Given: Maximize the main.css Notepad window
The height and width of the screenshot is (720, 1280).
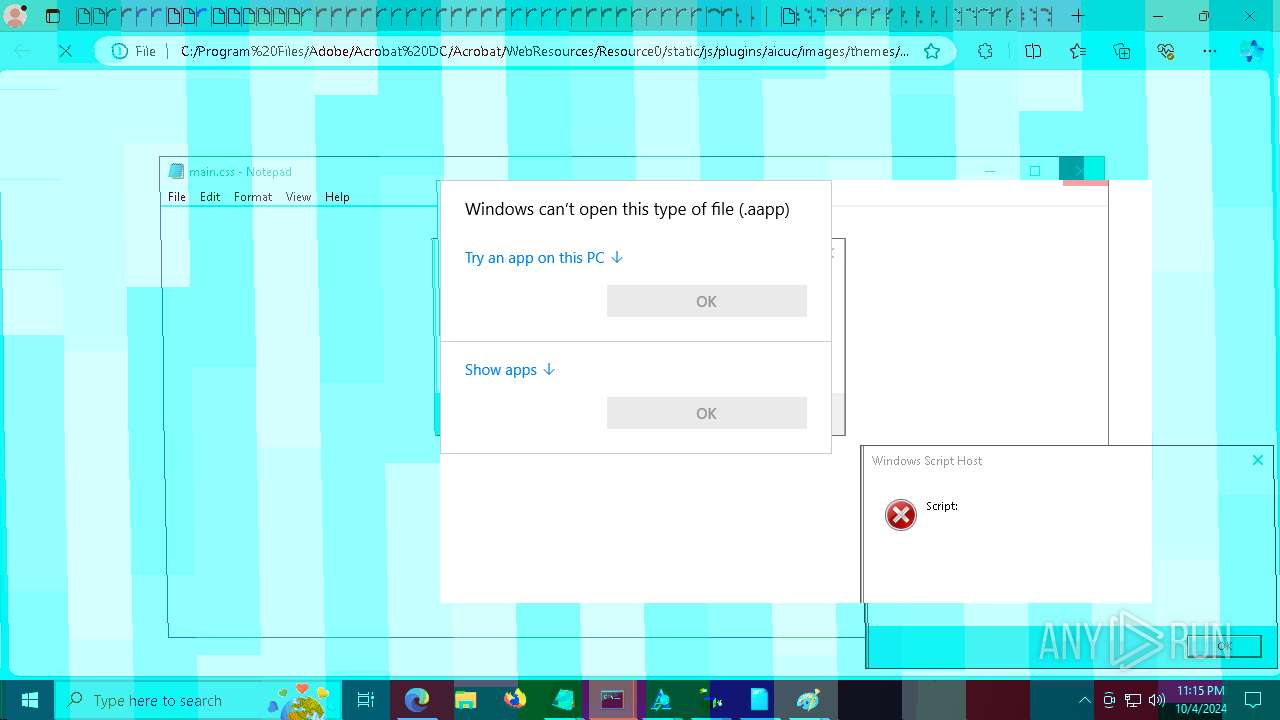Looking at the screenshot, I should tap(1035, 171).
